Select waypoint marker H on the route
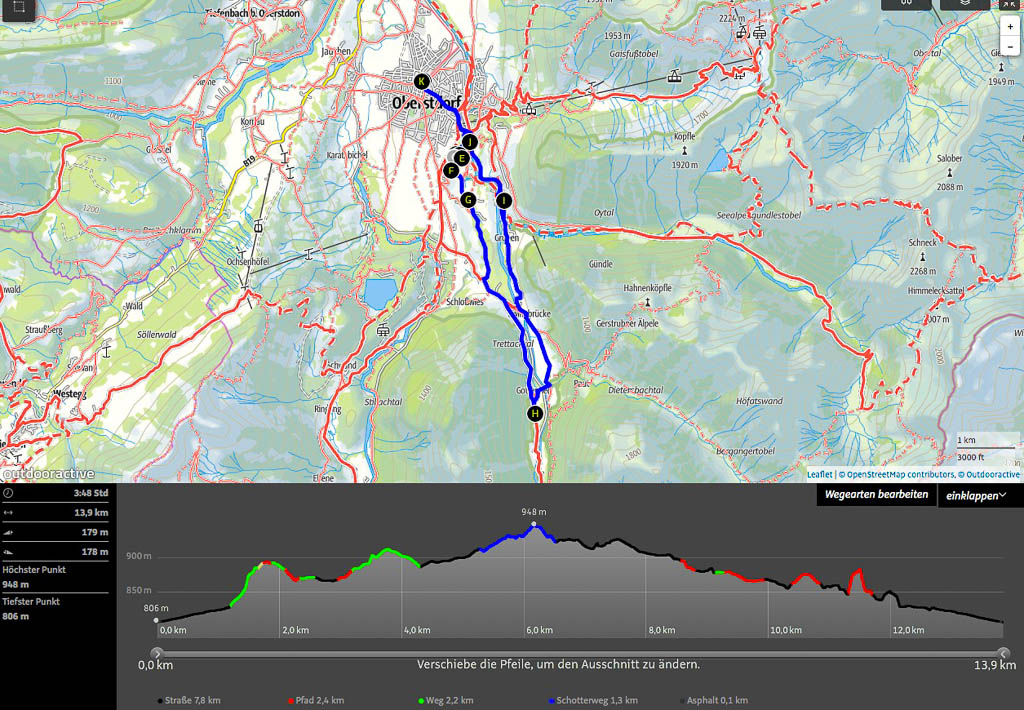The width and height of the screenshot is (1024, 710). (535, 414)
